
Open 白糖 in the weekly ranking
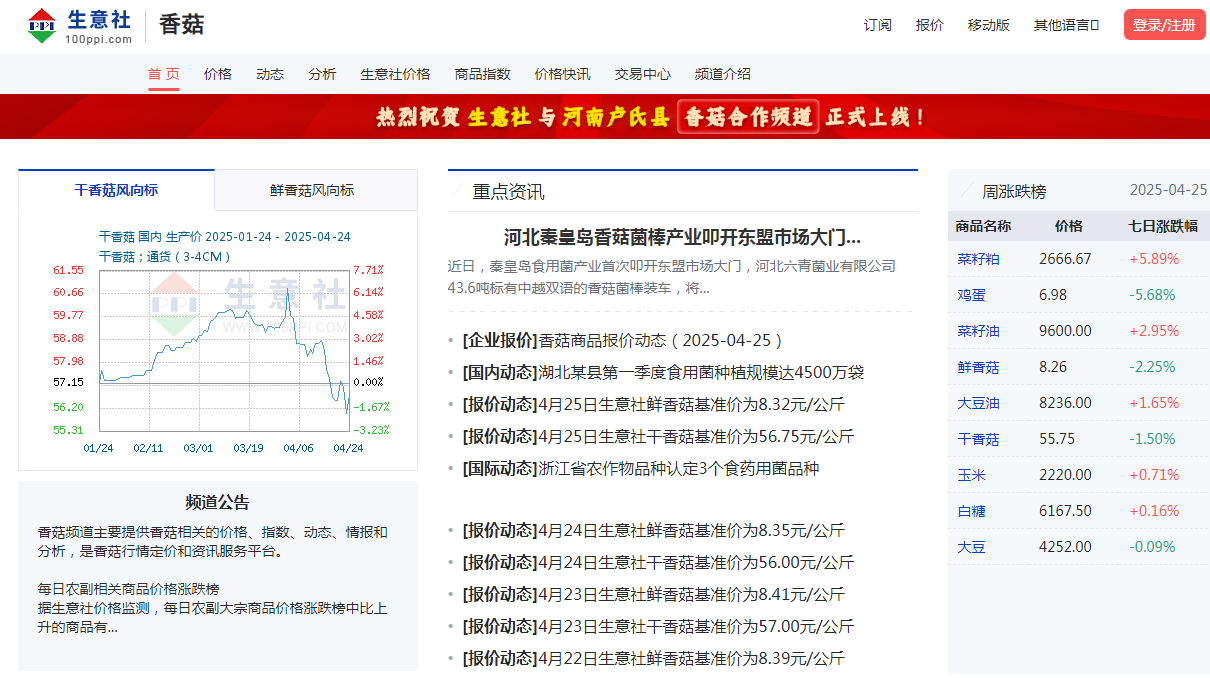971,511
